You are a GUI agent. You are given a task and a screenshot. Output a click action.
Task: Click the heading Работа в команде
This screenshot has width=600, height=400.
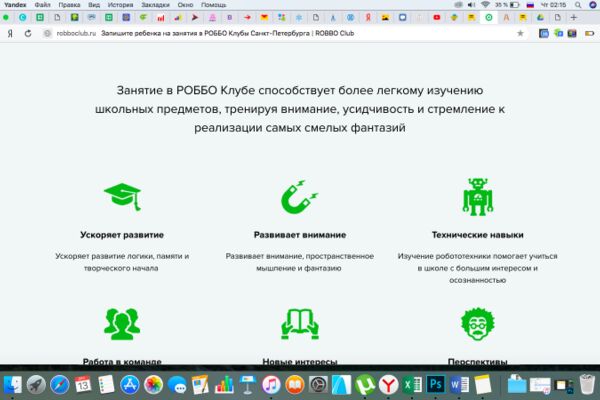[122, 361]
